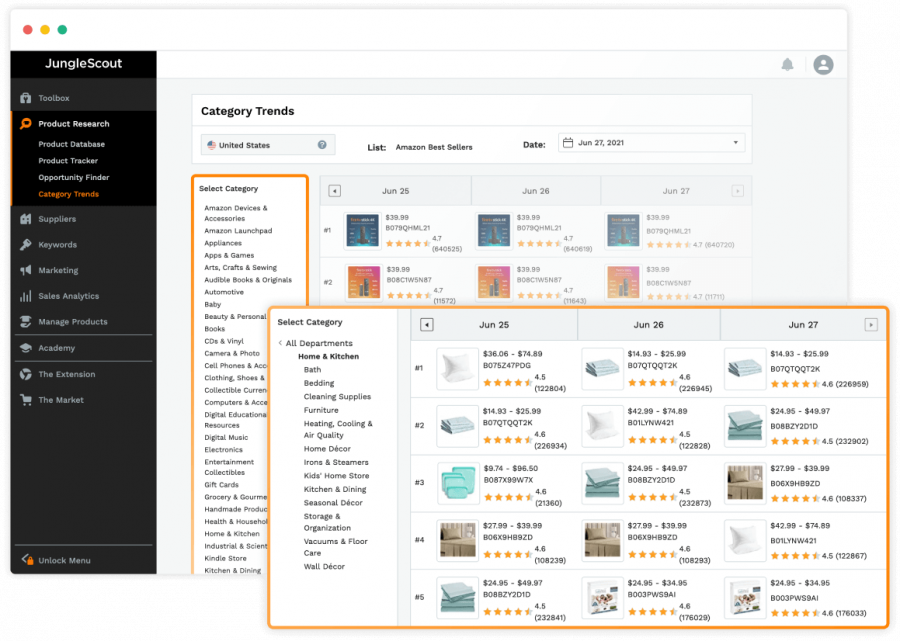Click the Marketing megaphone icon
Screen dimensions: 900x641
point(26,270)
